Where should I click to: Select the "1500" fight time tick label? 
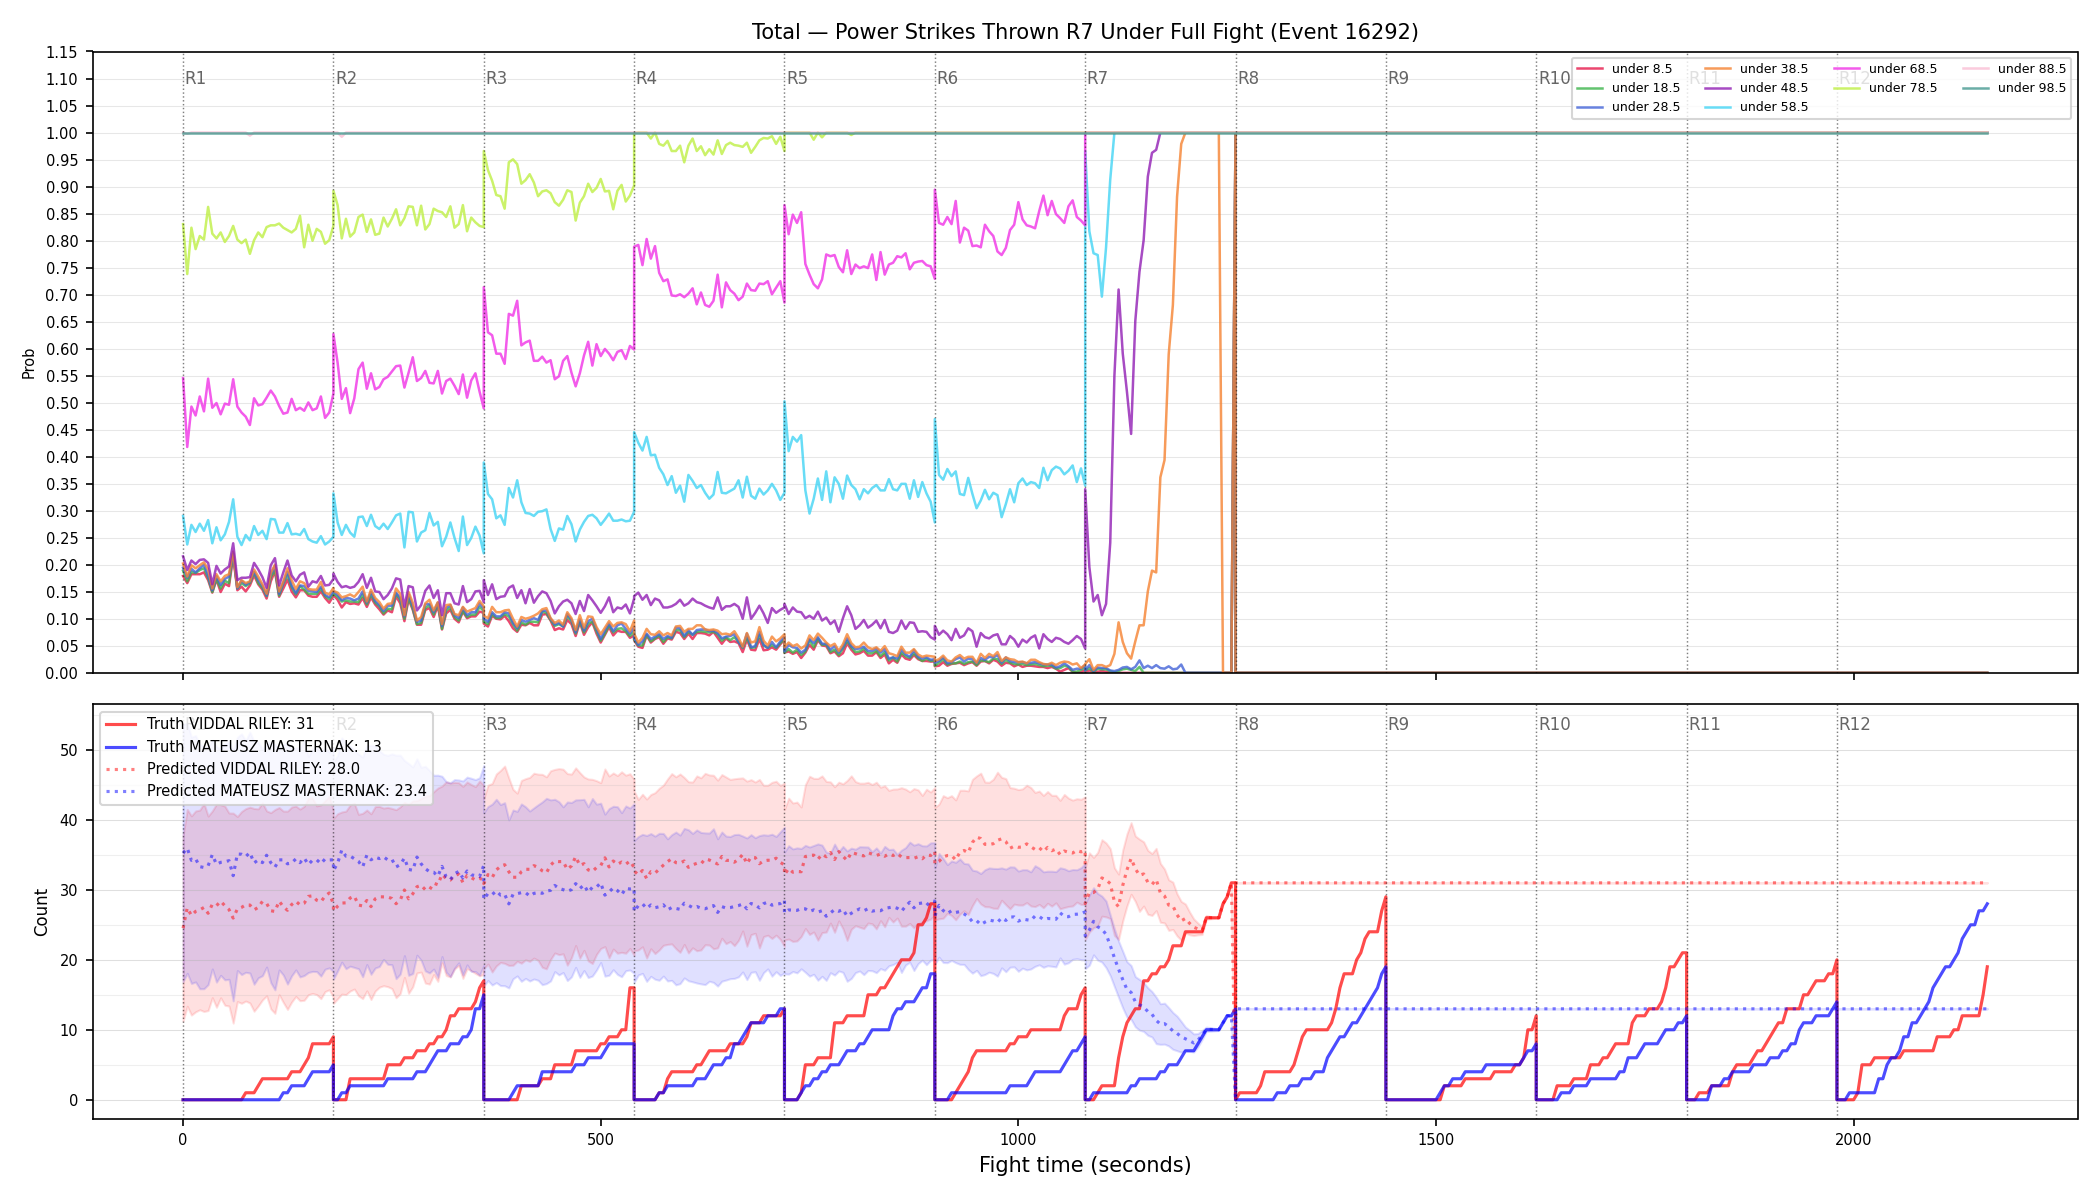click(1436, 1139)
